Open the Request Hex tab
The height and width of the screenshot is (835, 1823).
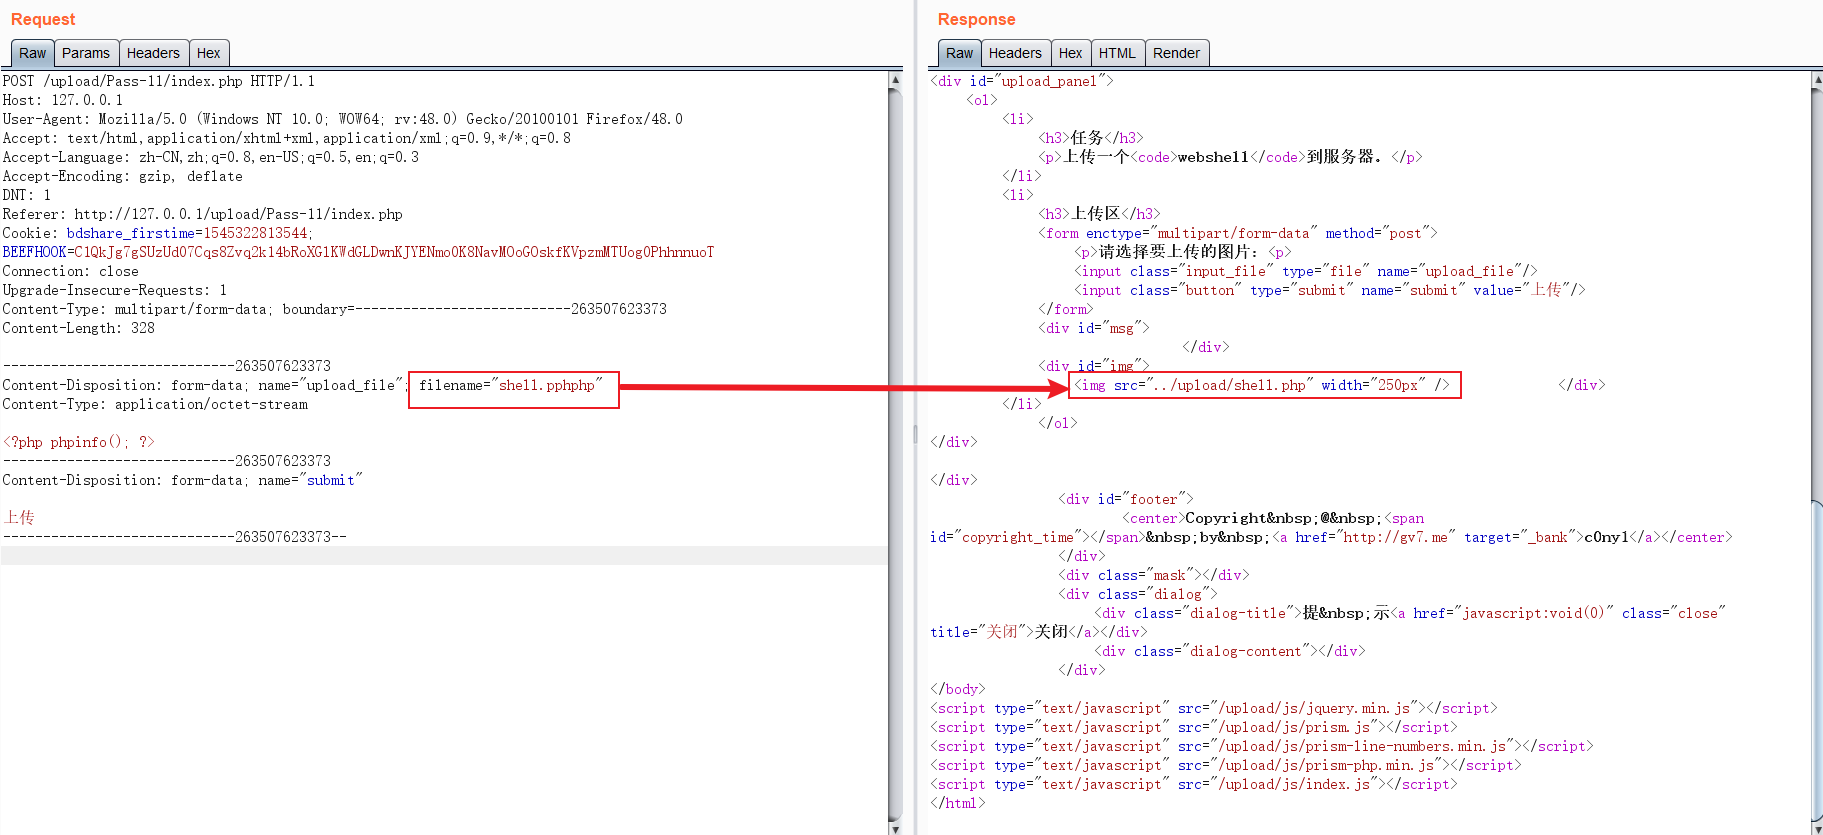coord(209,53)
